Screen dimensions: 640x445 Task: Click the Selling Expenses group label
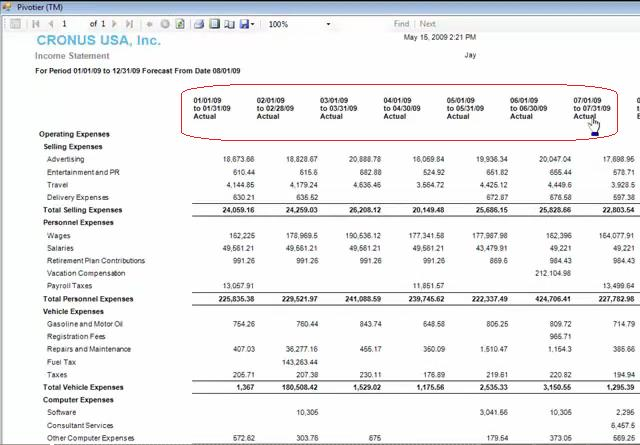[73, 147]
